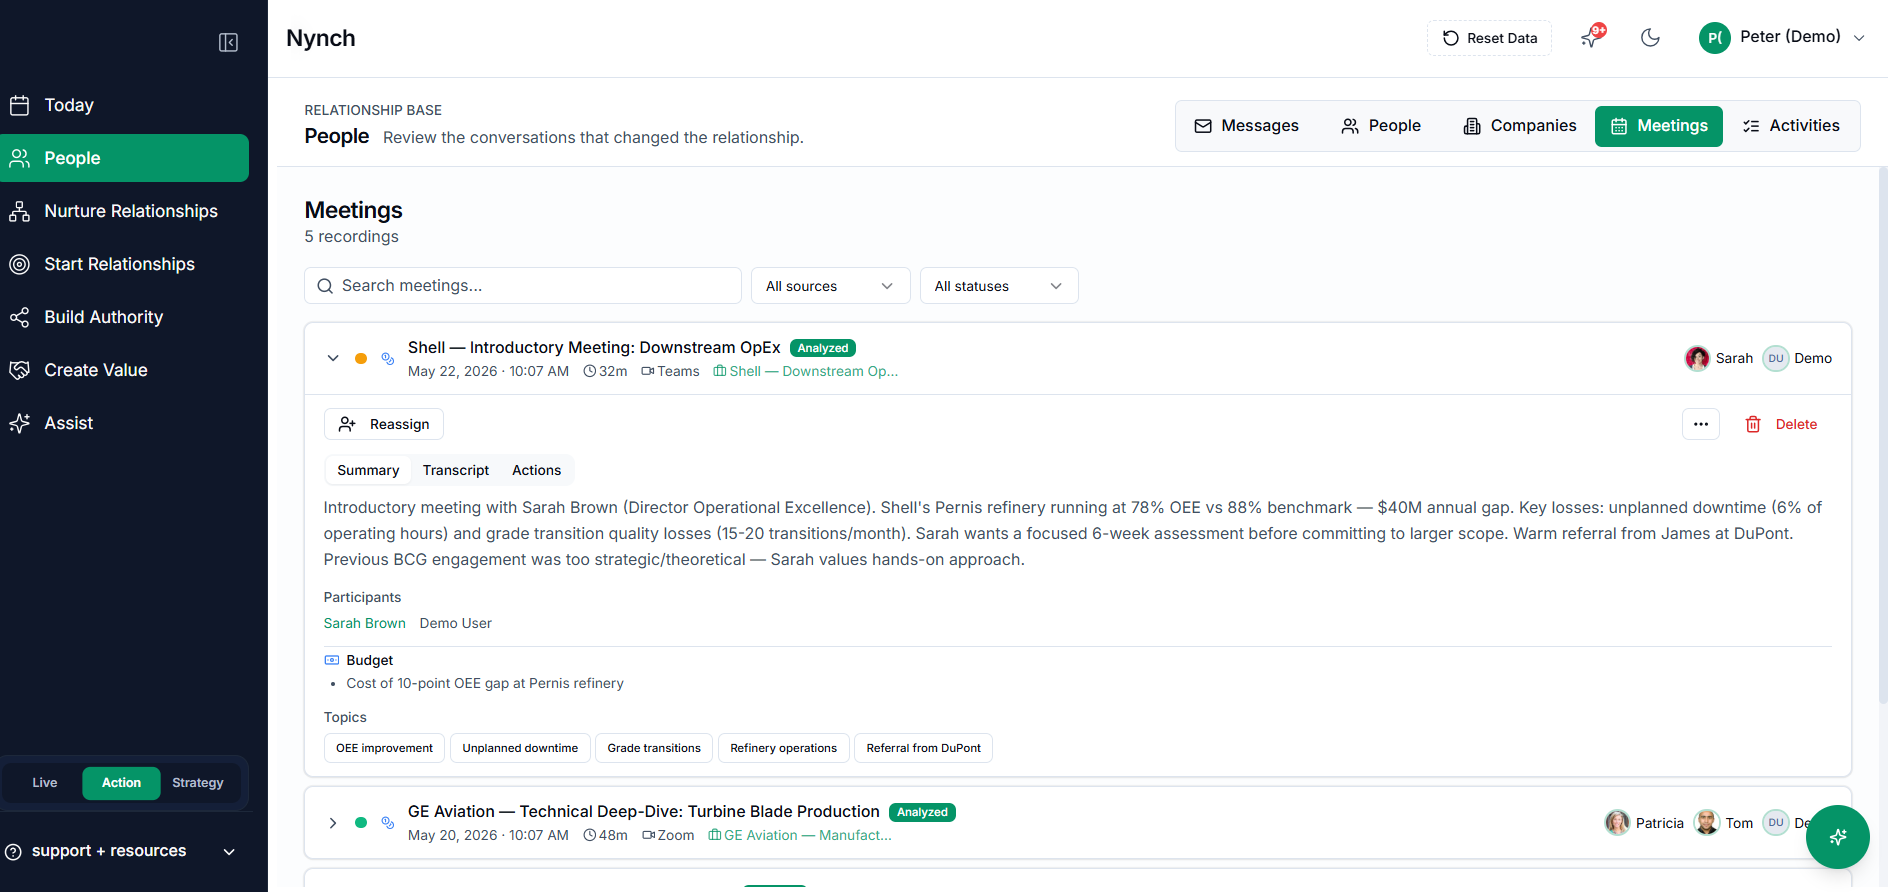Click link icon on Shell meeting
Viewport: 1888px width, 892px height.
point(388,358)
